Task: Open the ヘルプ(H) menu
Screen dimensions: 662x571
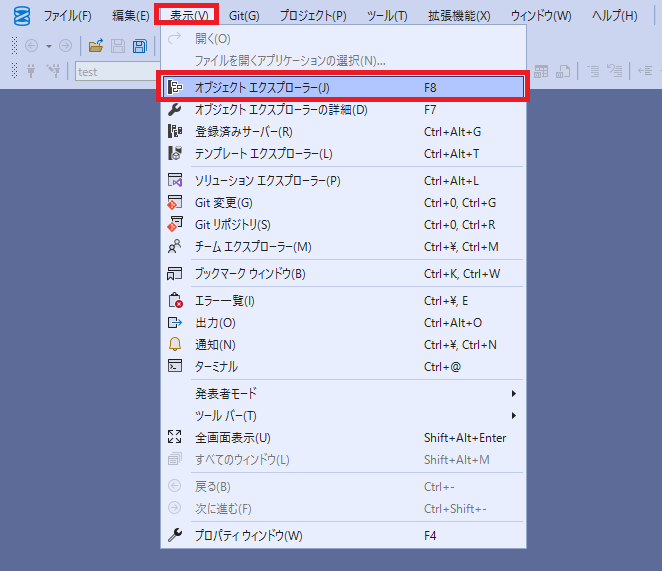Action: (x=614, y=16)
